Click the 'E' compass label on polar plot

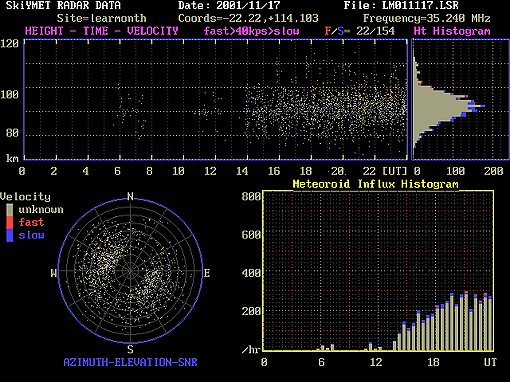click(207, 273)
